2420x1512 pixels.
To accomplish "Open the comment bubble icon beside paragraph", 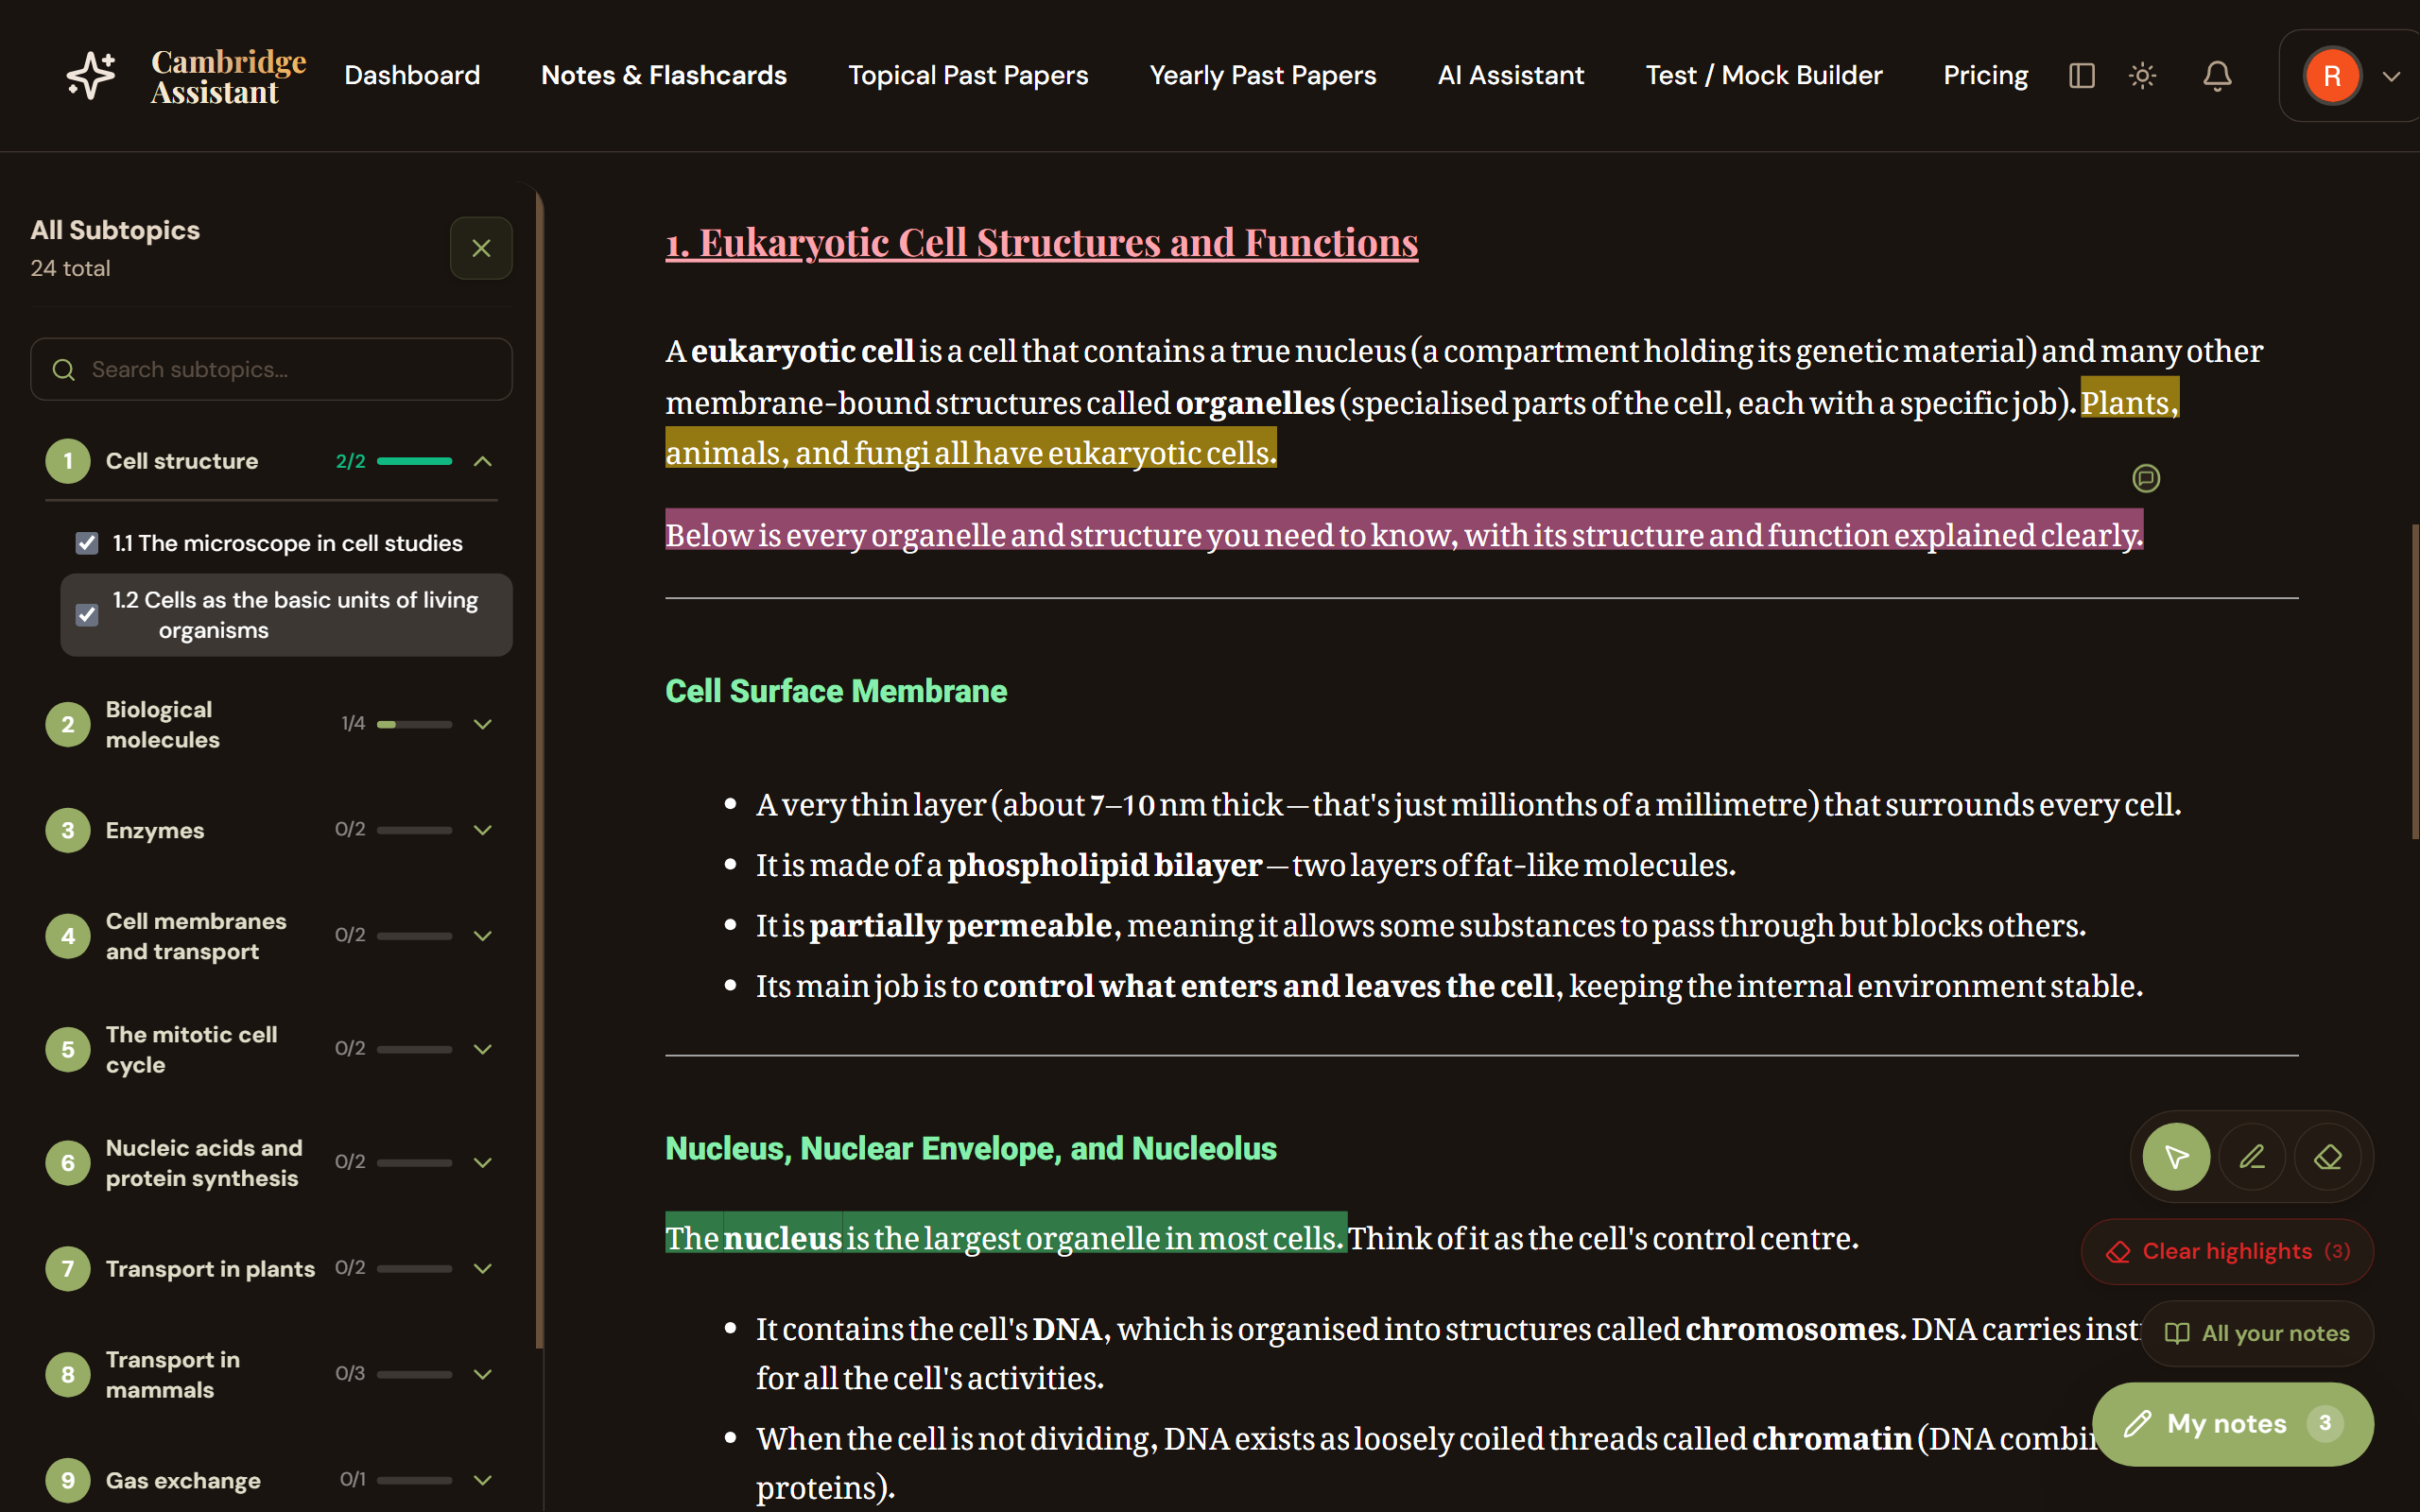I will [x=2146, y=478].
